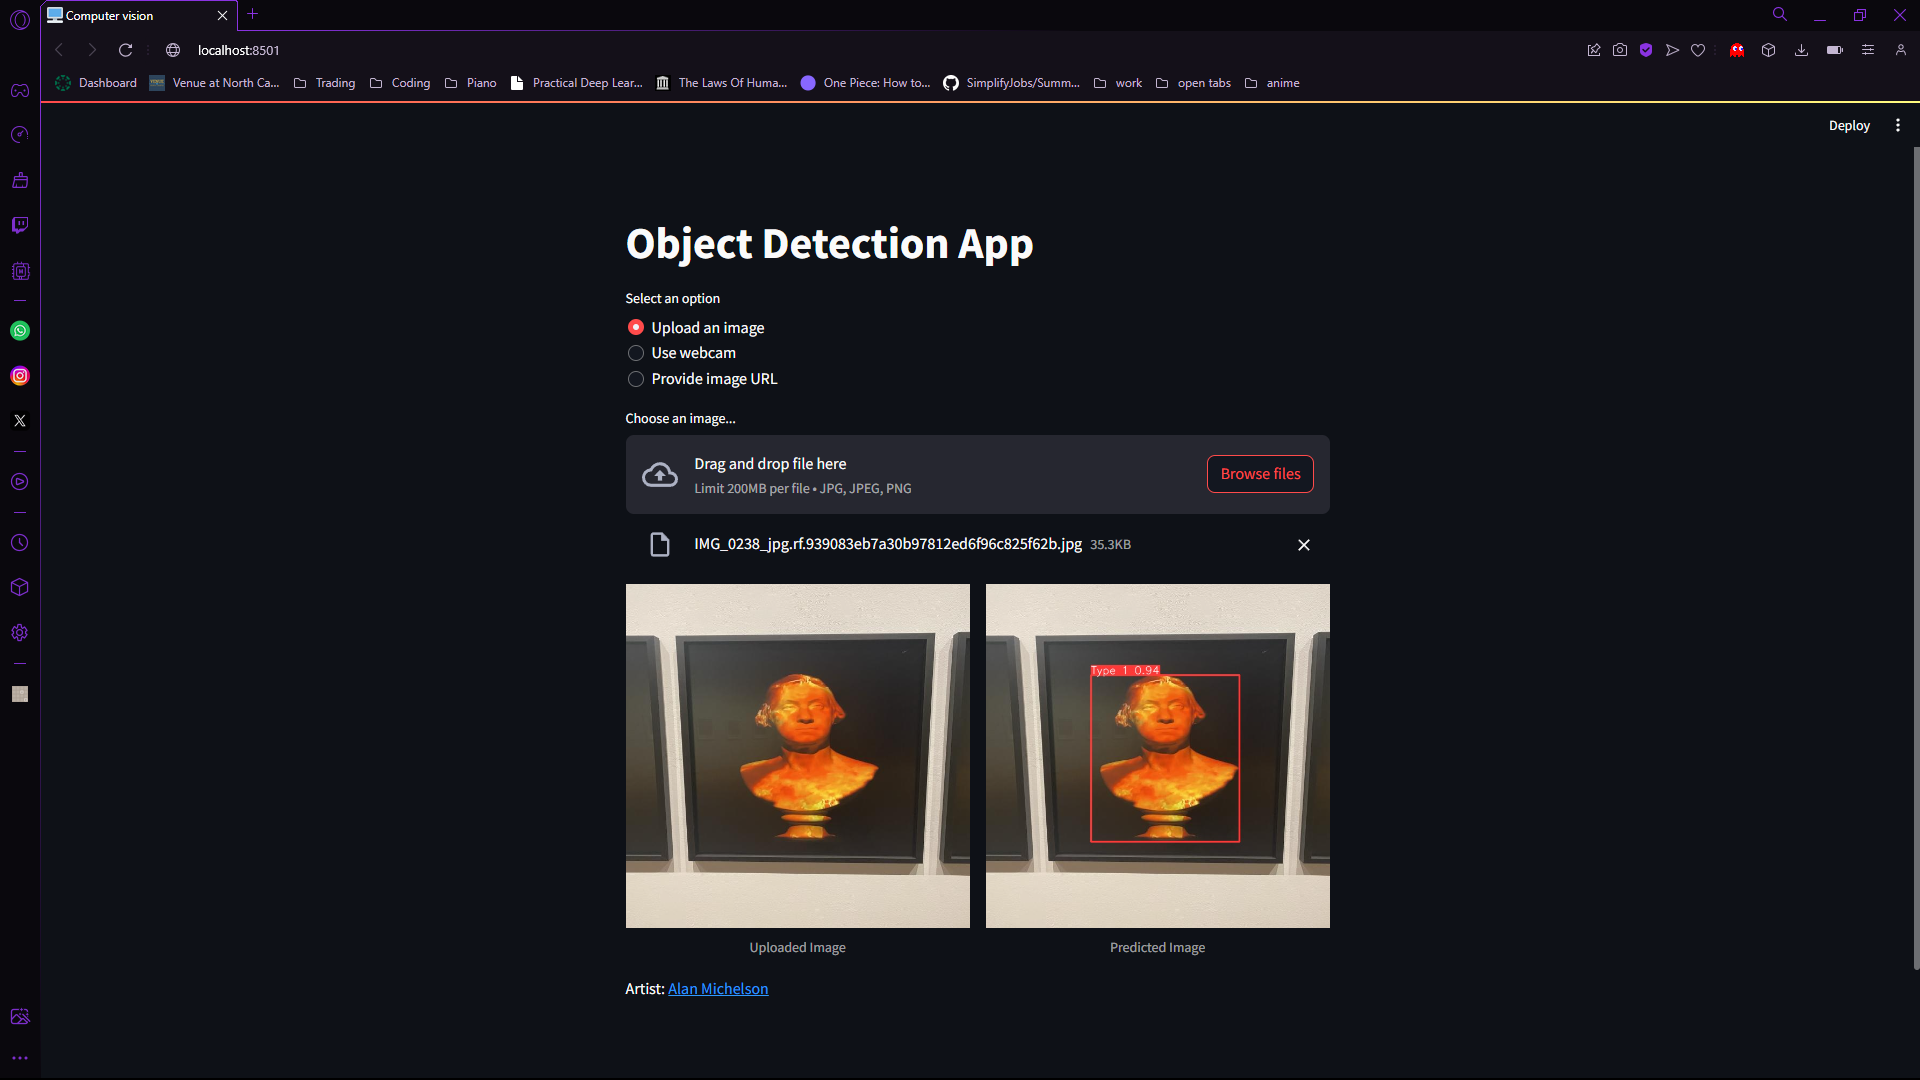1920x1080 pixels.
Task: Click the Predicted Image thumbnail
Action: click(1157, 756)
